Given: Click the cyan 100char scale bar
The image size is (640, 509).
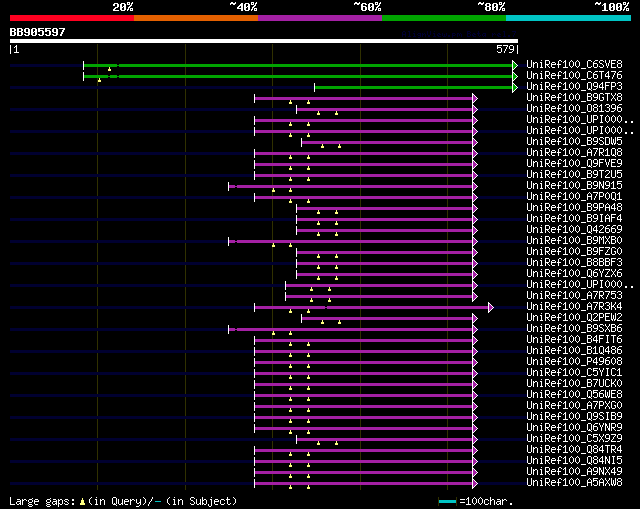Looking at the screenshot, I should pos(447,501).
